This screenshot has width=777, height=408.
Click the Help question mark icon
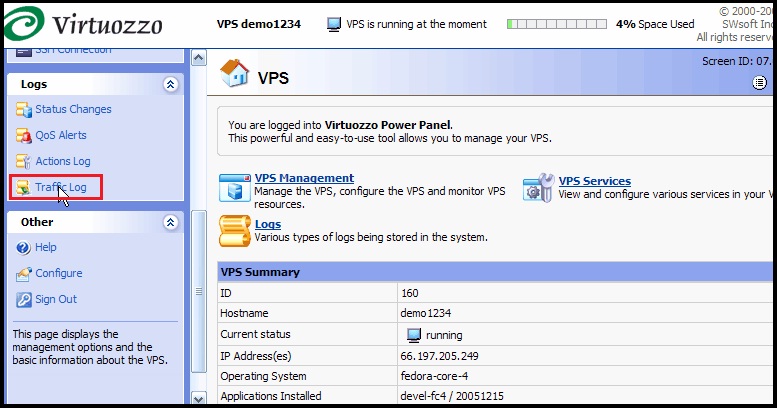(23, 247)
